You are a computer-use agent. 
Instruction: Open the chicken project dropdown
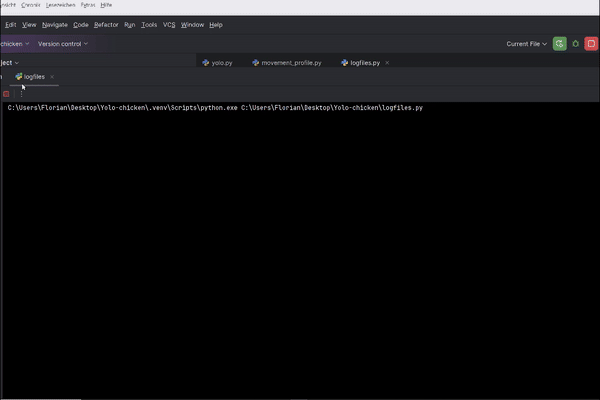[x=15, y=44]
